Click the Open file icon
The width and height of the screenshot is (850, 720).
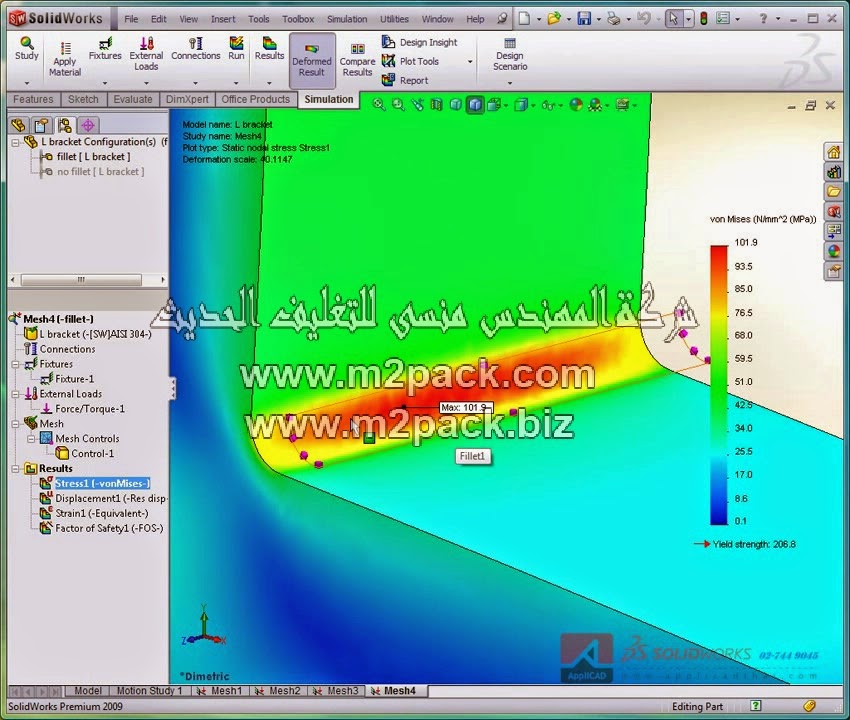click(553, 19)
